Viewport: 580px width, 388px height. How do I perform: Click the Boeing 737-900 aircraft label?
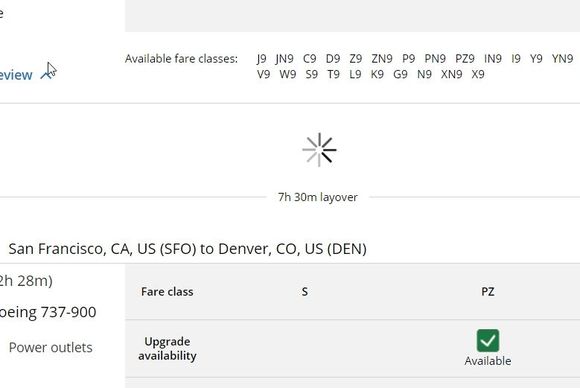pos(48,312)
